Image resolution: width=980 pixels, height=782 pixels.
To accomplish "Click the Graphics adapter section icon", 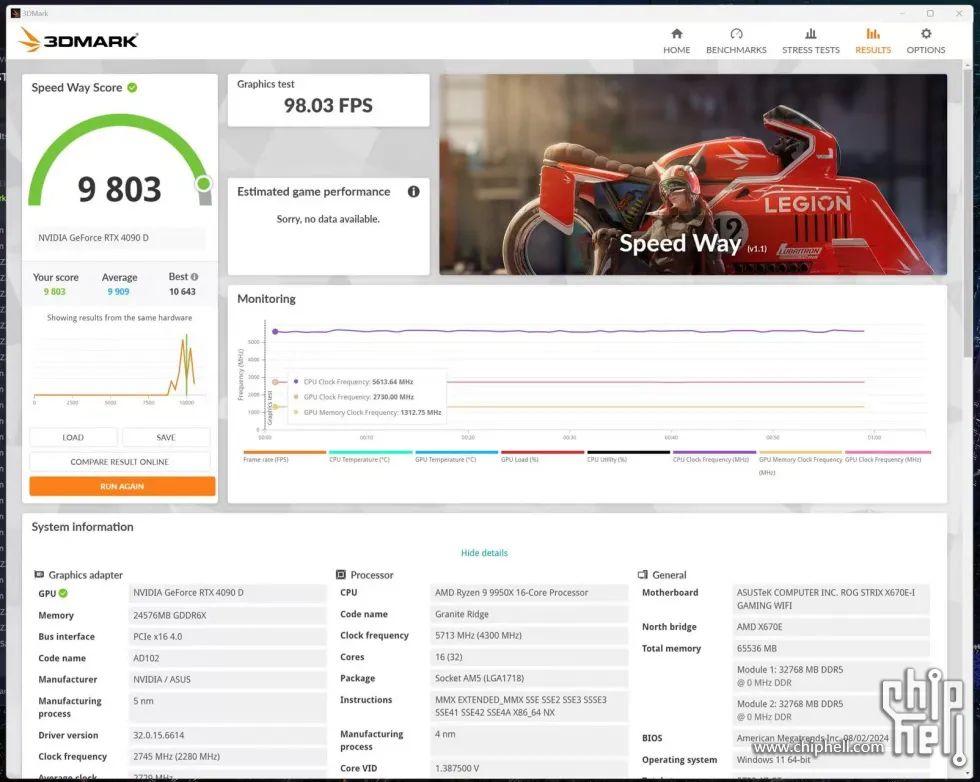I will [x=39, y=574].
